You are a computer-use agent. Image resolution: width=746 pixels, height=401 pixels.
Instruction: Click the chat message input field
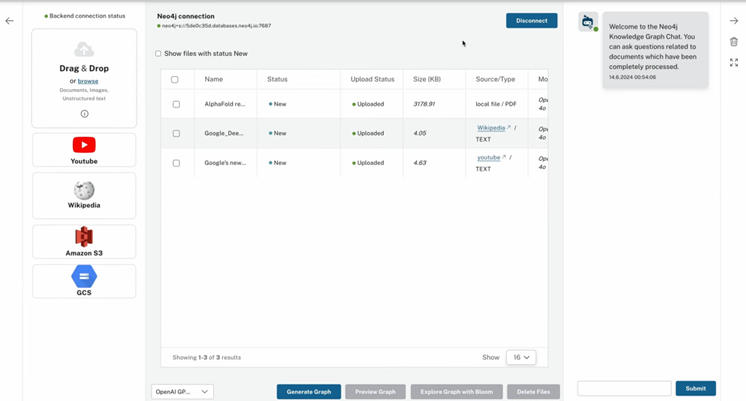click(x=624, y=388)
